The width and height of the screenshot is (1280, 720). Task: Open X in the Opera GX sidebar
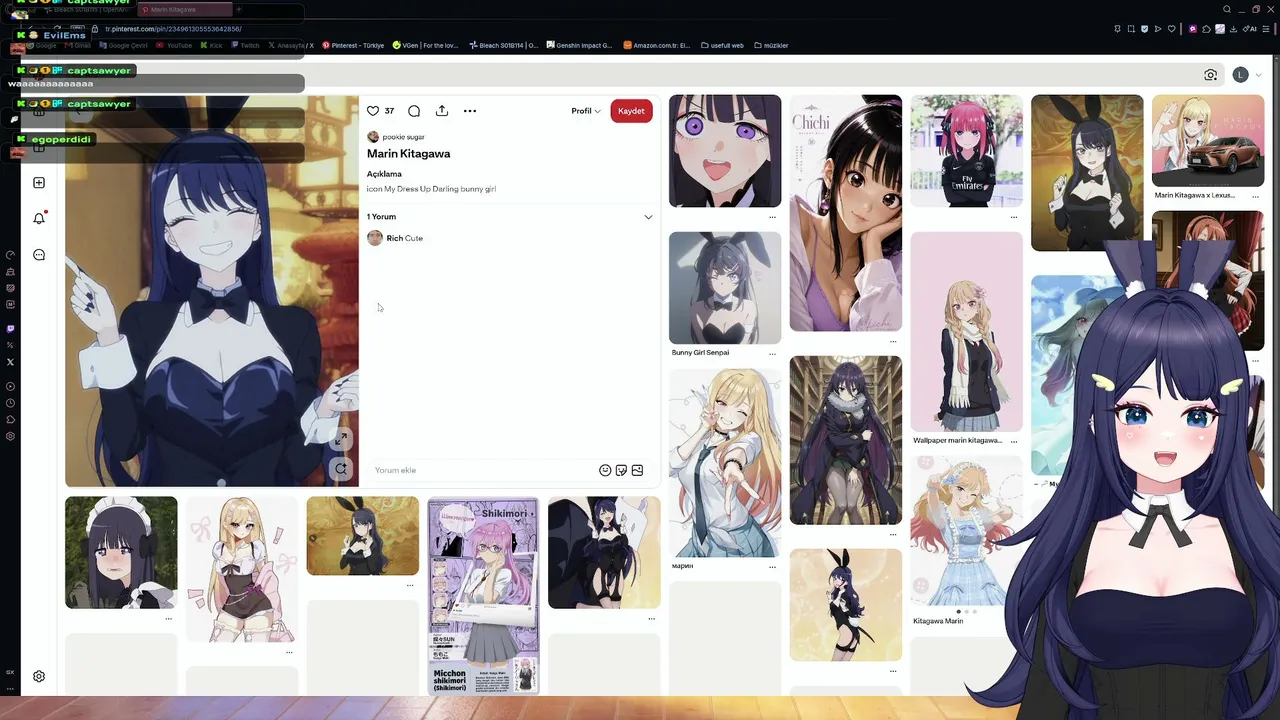tap(10, 362)
